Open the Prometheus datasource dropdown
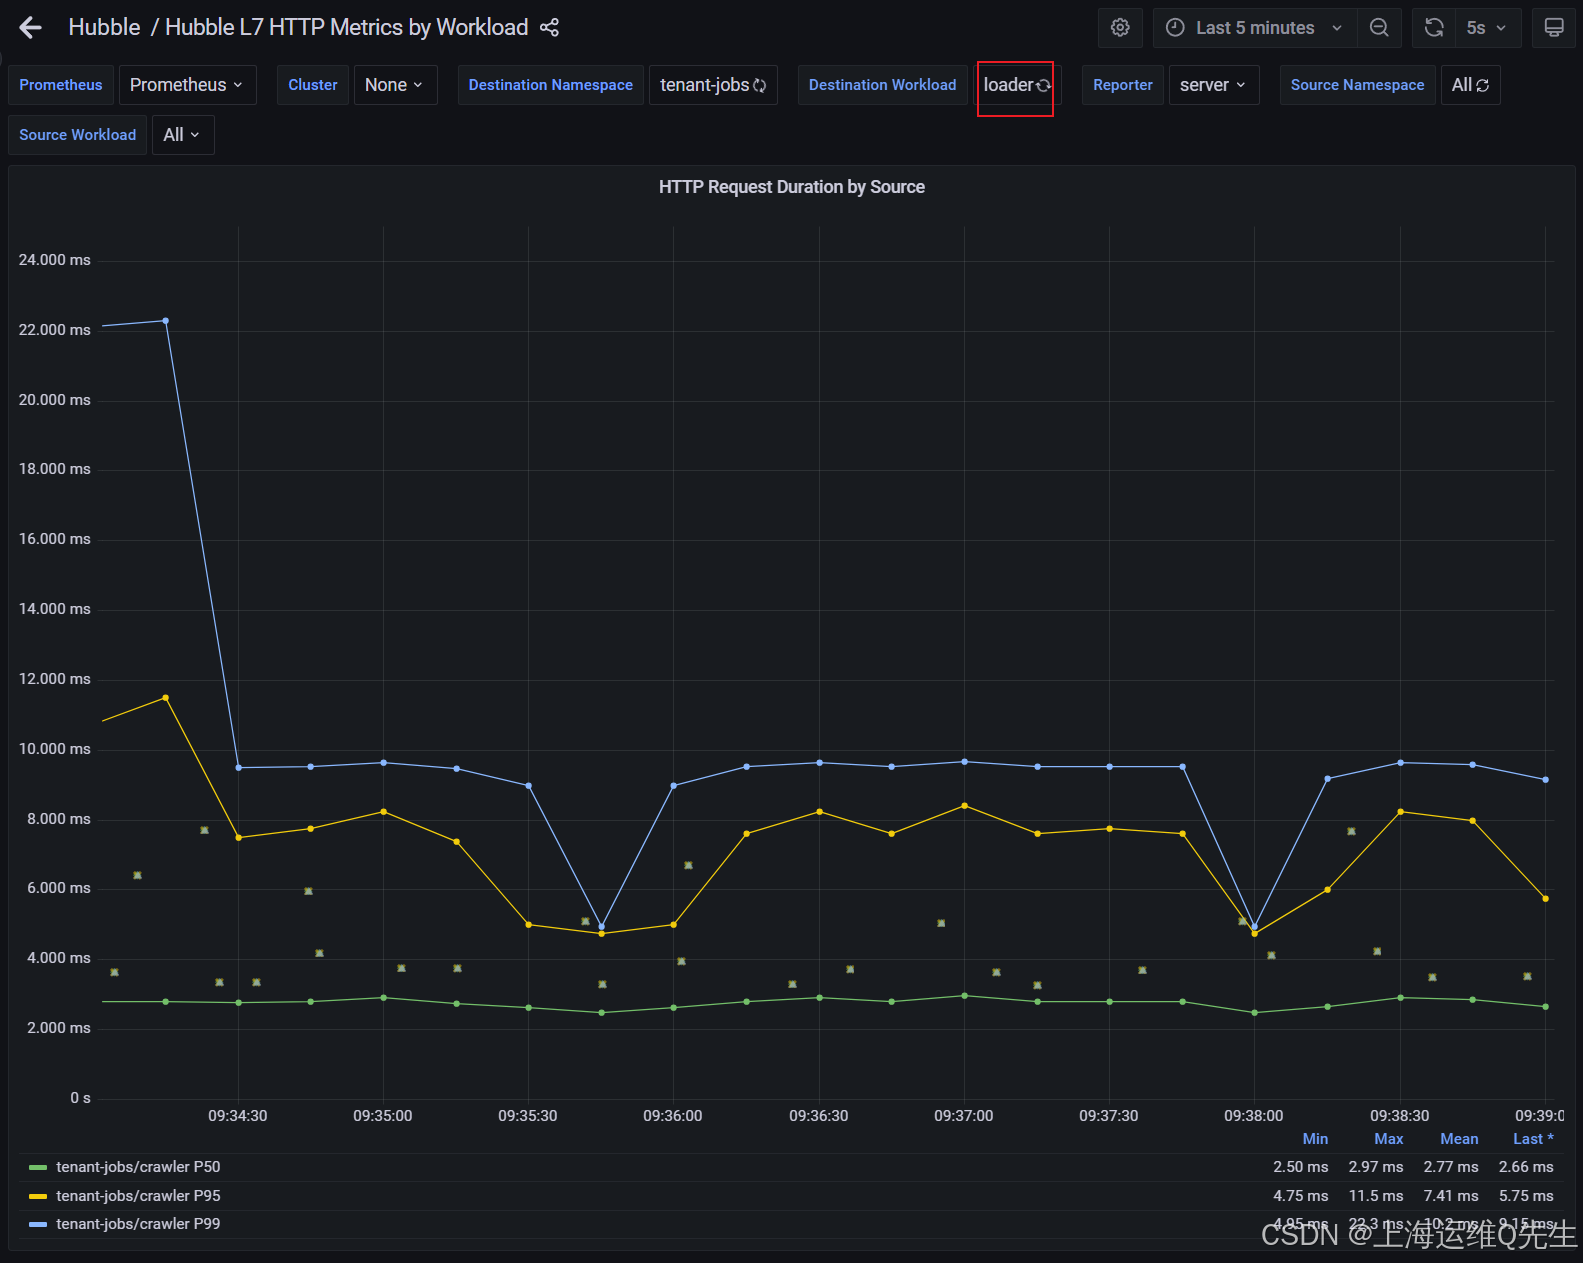This screenshot has height=1263, width=1583. click(x=187, y=85)
